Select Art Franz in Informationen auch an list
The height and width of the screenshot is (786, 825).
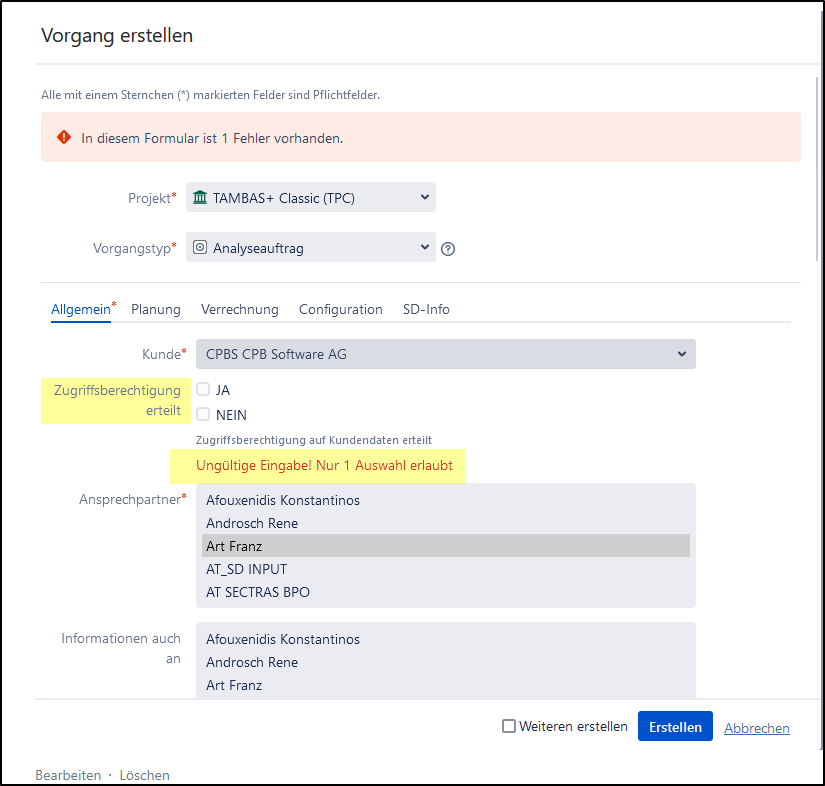(446, 686)
